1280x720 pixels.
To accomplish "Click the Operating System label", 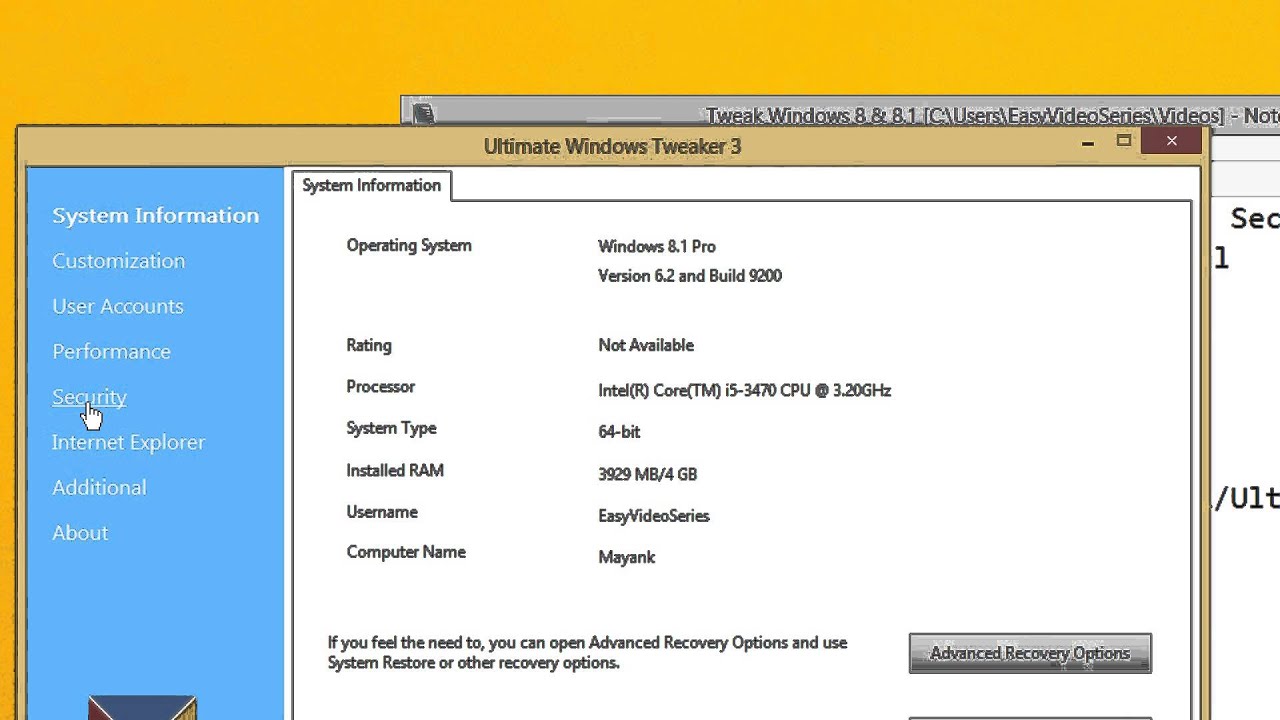I will (409, 246).
